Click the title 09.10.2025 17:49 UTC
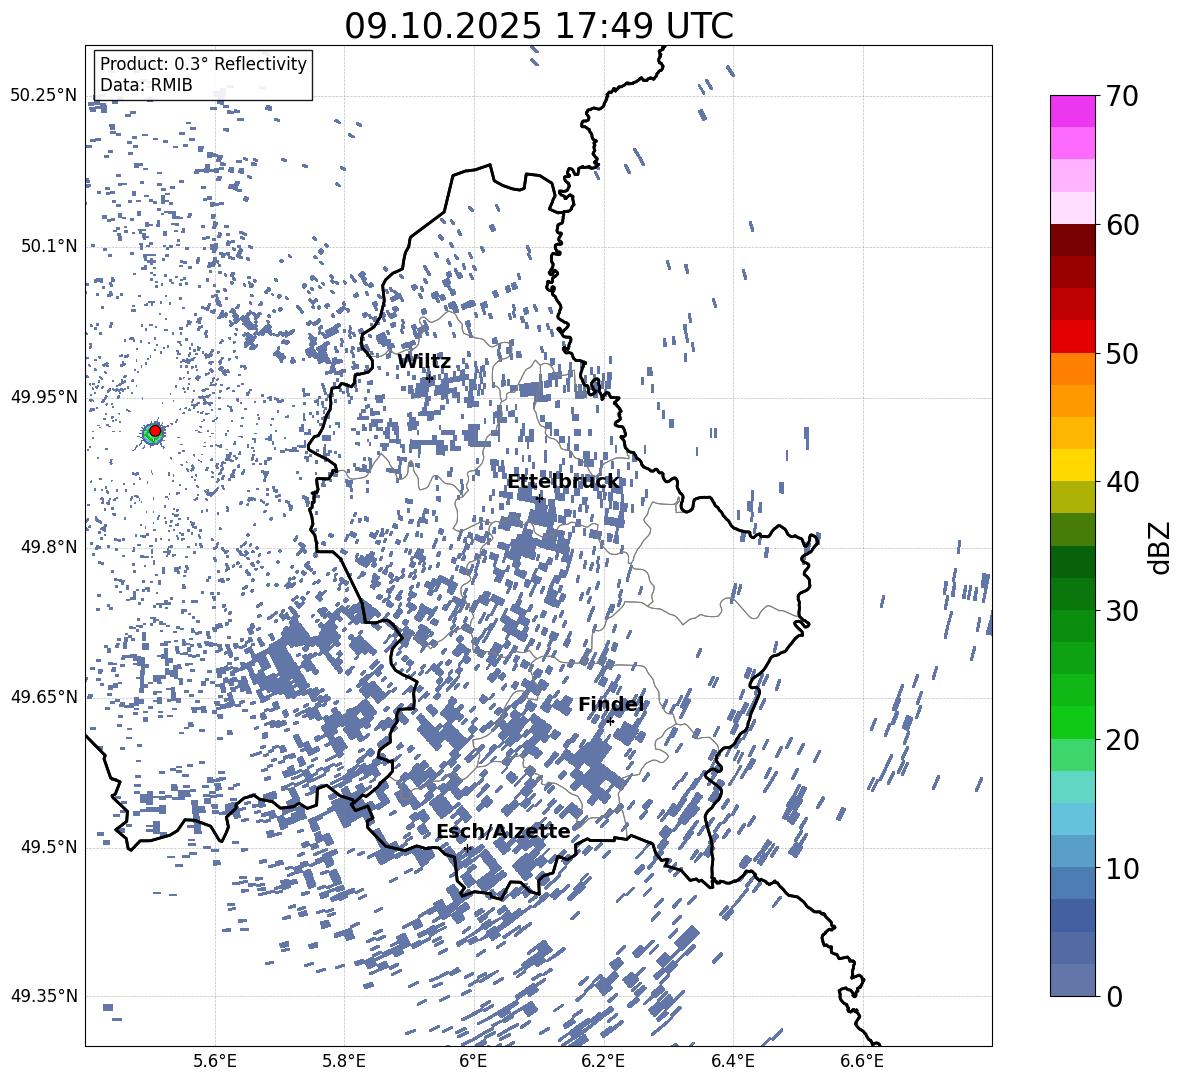The image size is (1184, 1081). [x=539, y=26]
